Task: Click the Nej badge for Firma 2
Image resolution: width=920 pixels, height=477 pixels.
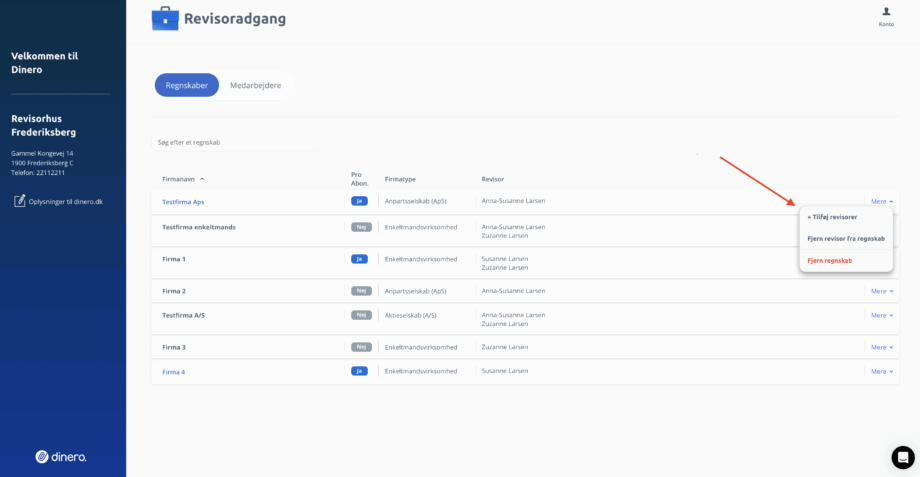Action: pos(361,291)
